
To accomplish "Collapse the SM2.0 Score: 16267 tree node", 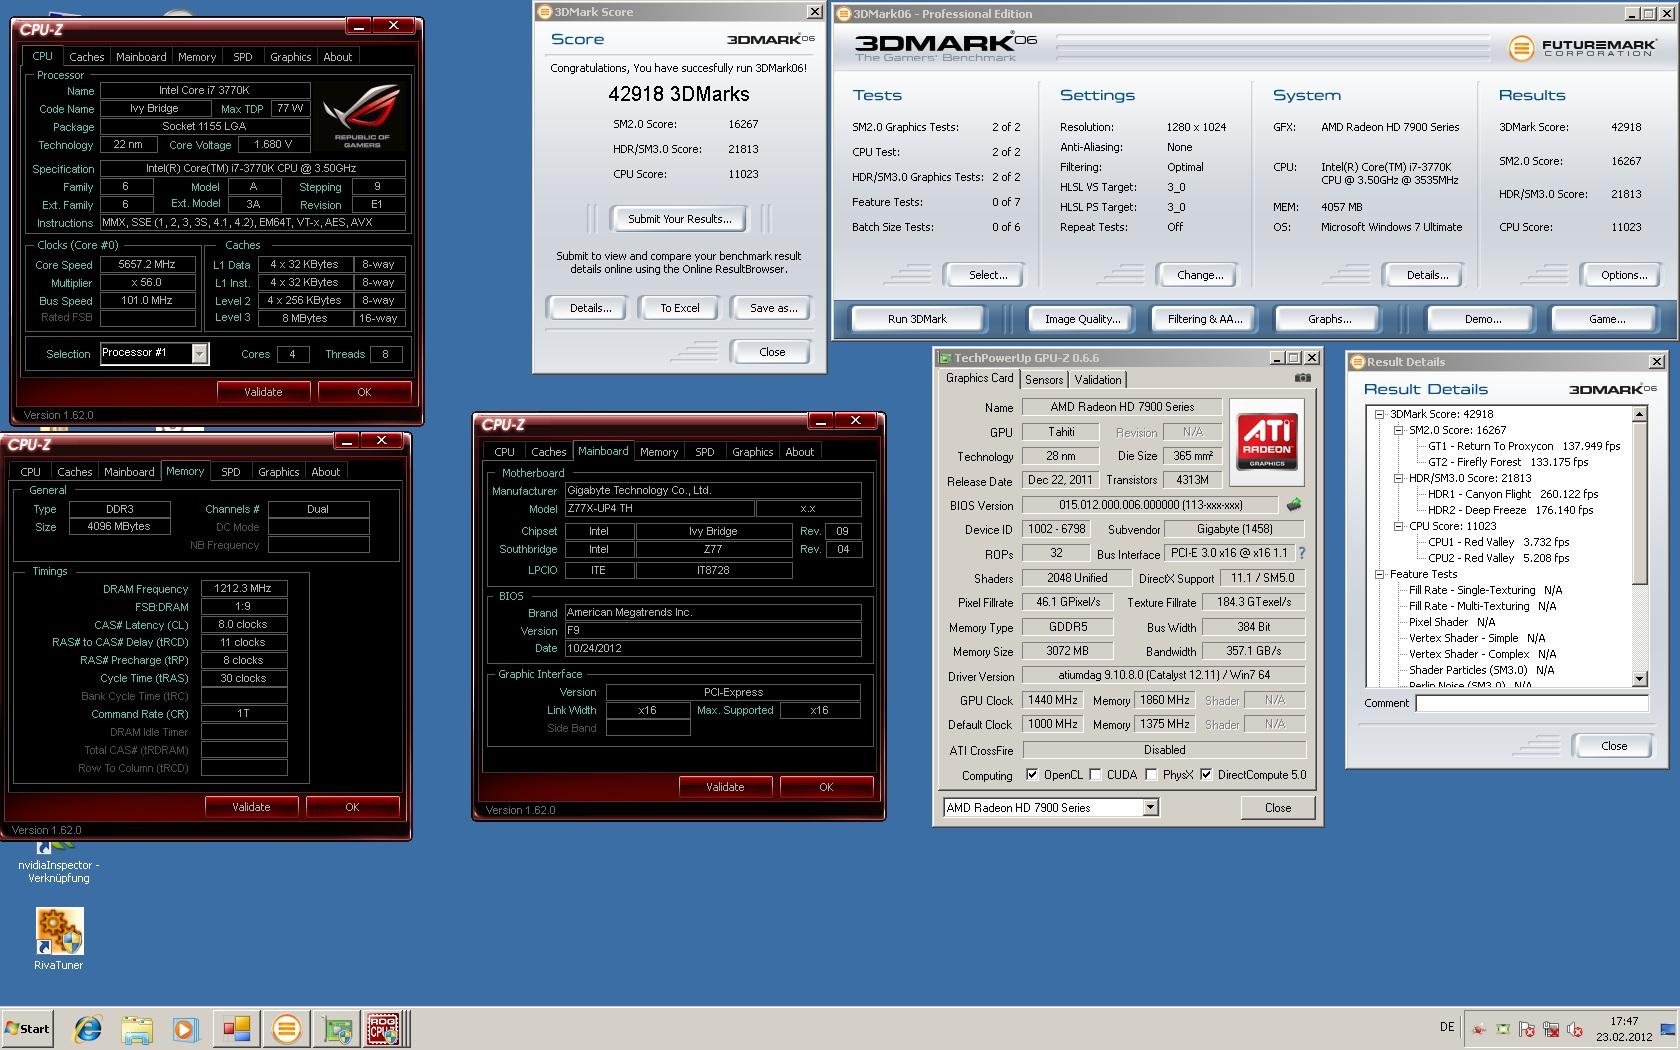I will tap(1398, 430).
